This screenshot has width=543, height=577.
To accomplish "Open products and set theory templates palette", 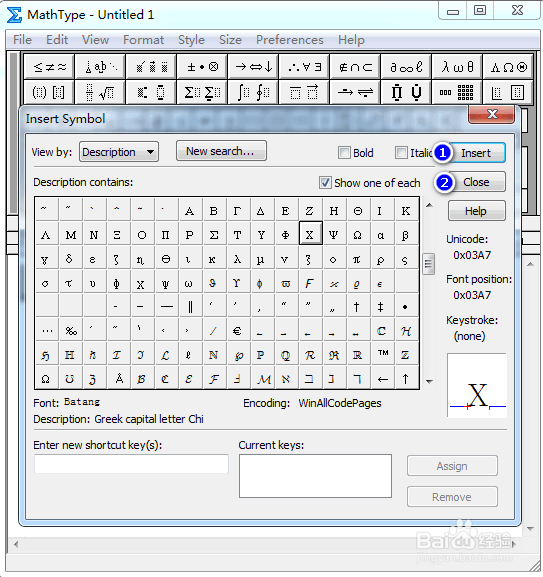I will tap(406, 92).
